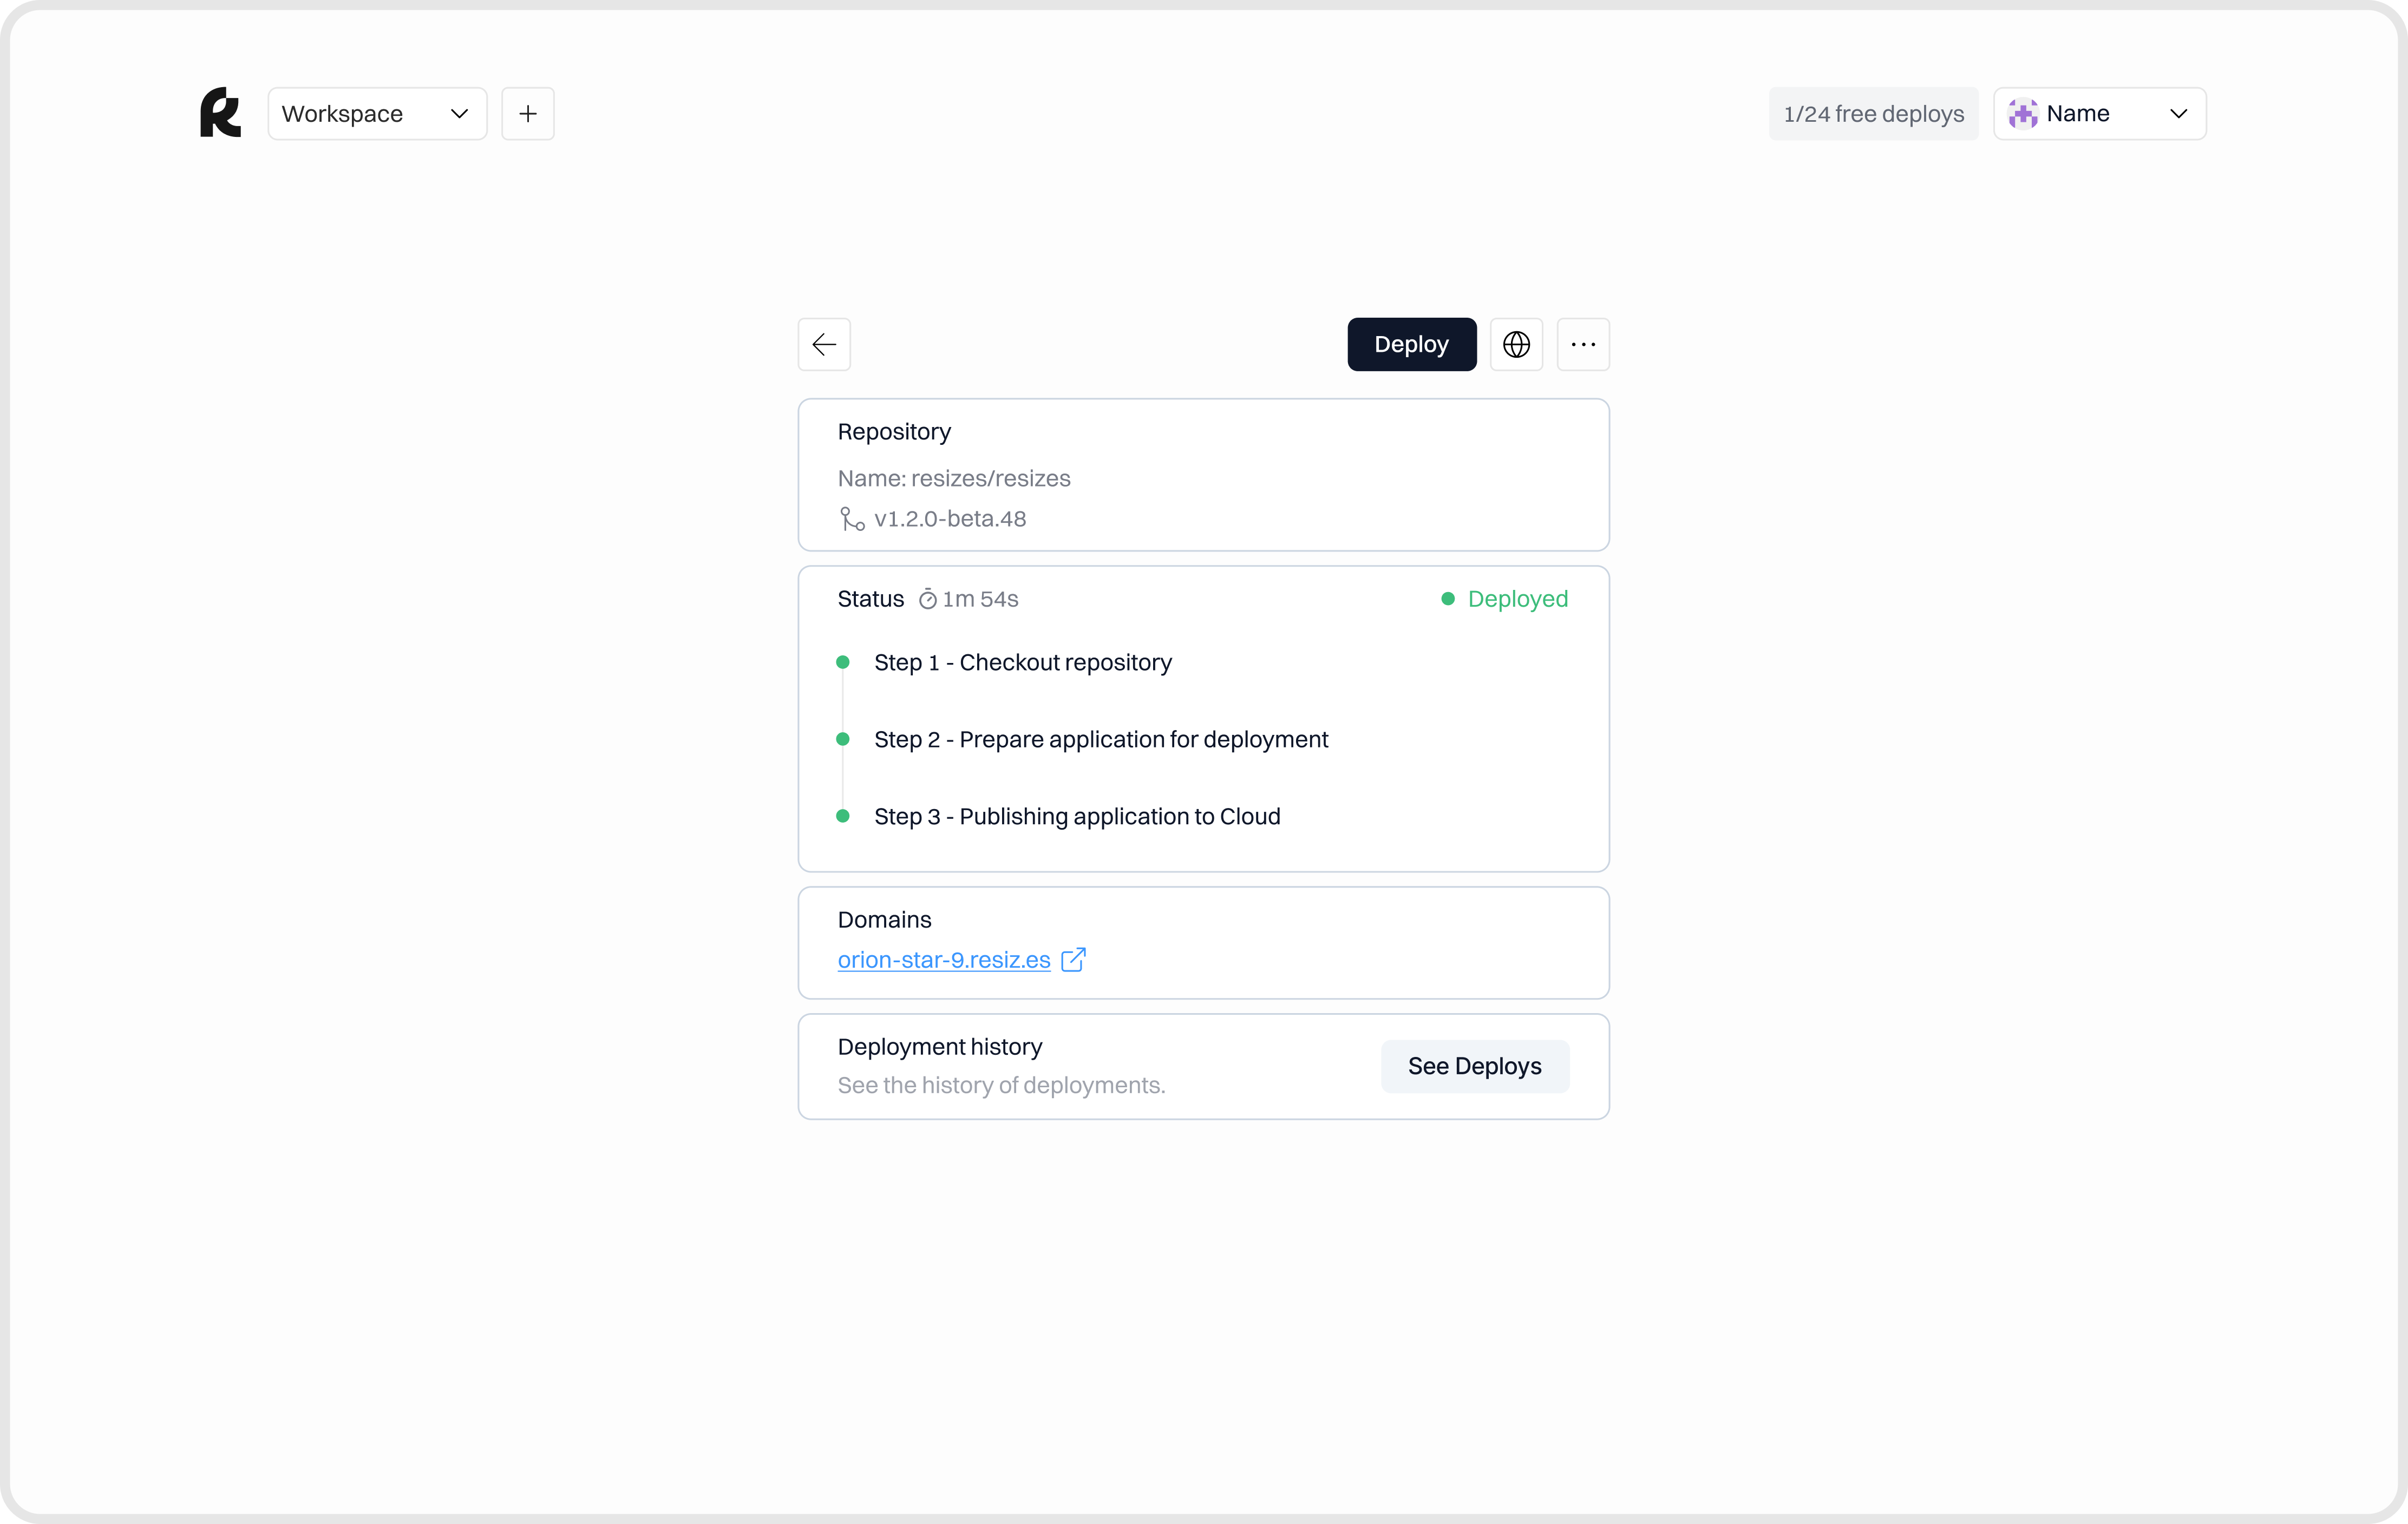This screenshot has height=1524, width=2408.
Task: Open the three-dots more options menu
Action: point(1583,344)
